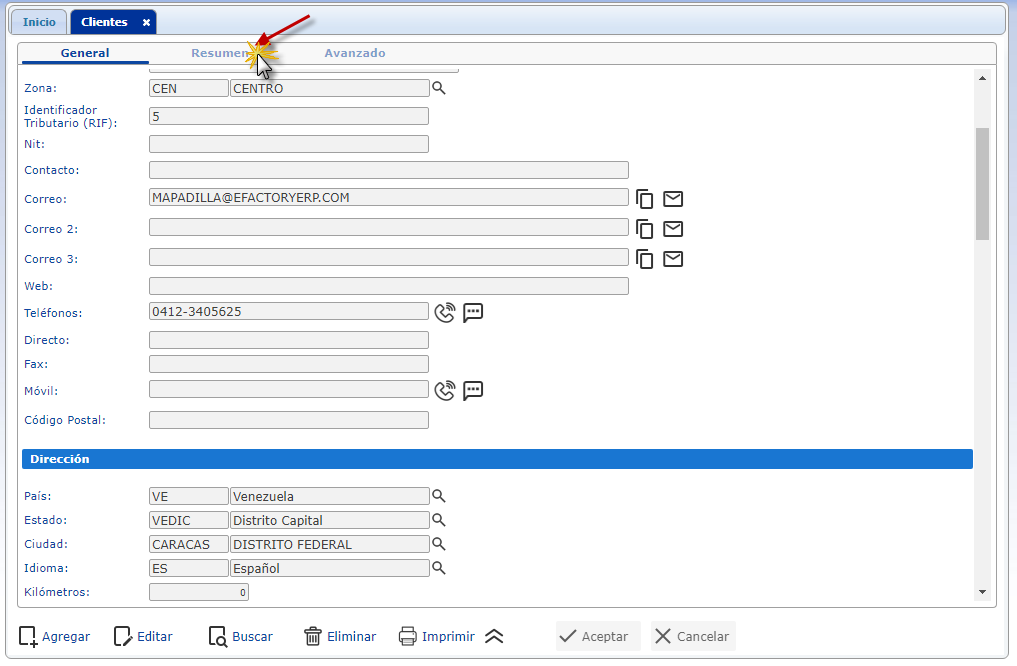
Task: Focus the Web input field
Action: click(389, 286)
